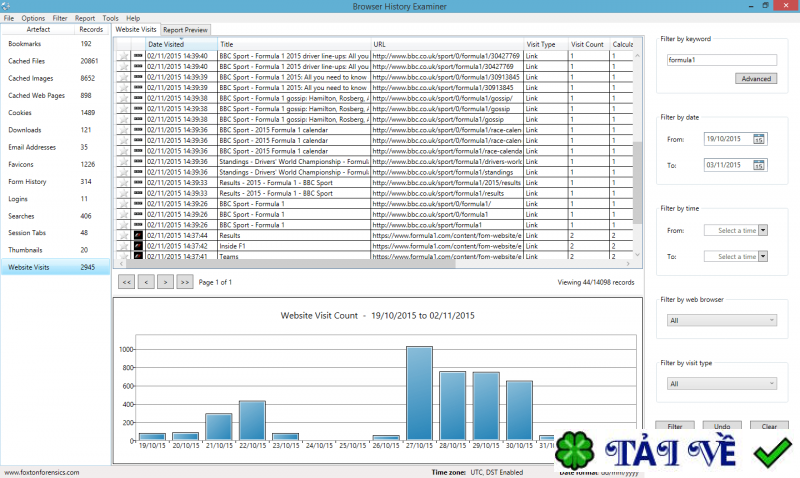Screen dimensions: 800x478
Task: Click the Artefact column header
Action: (x=38, y=29)
